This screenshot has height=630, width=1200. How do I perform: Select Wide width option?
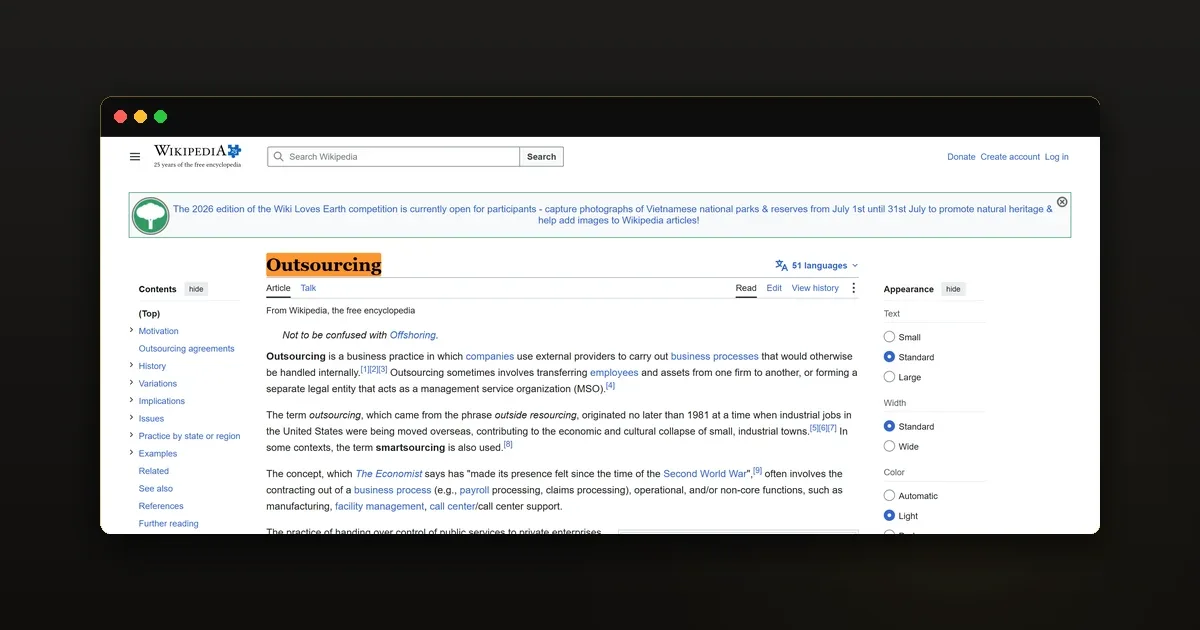coord(889,446)
